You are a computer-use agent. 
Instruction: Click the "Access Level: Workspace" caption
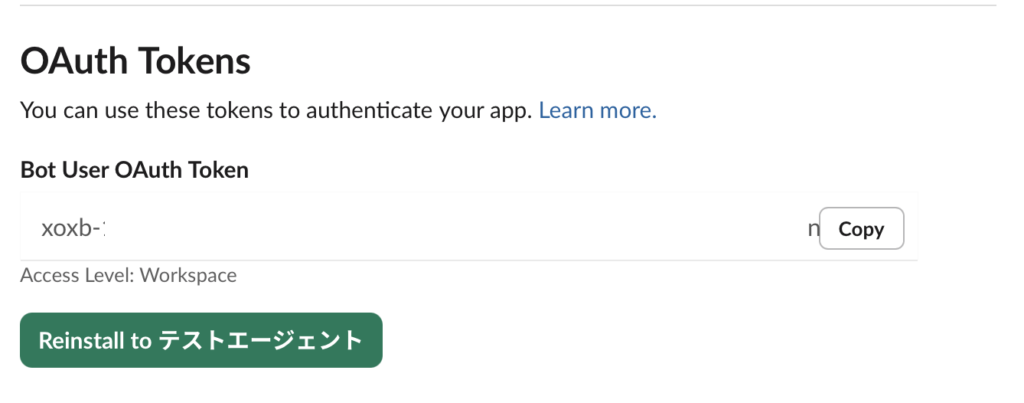pyautogui.click(x=128, y=275)
